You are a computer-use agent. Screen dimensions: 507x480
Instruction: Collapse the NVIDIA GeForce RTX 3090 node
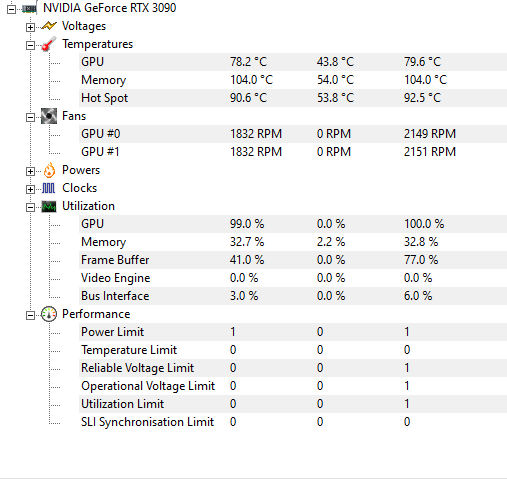[x=11, y=9]
